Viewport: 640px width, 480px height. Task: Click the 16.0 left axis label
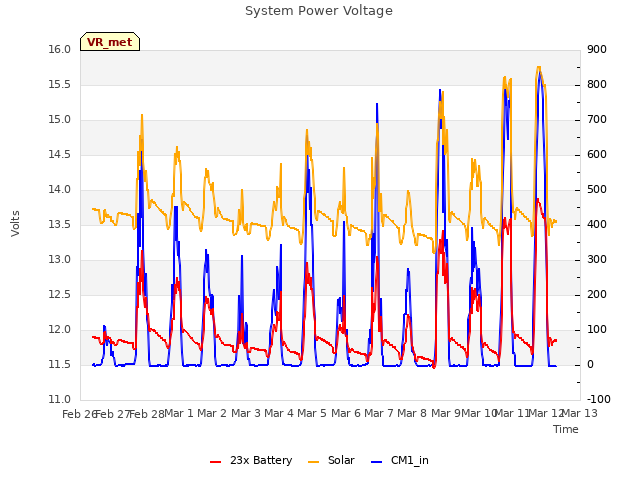pos(60,50)
